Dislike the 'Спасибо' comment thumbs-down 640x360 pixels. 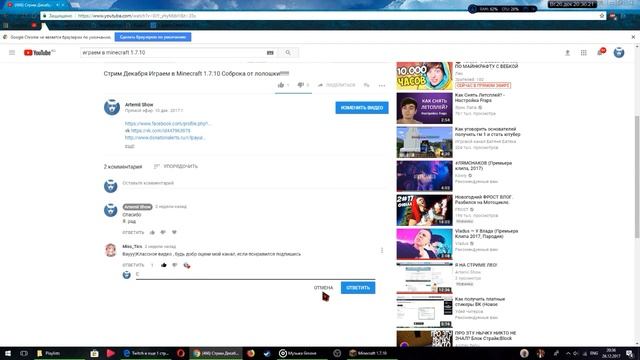(x=163, y=232)
